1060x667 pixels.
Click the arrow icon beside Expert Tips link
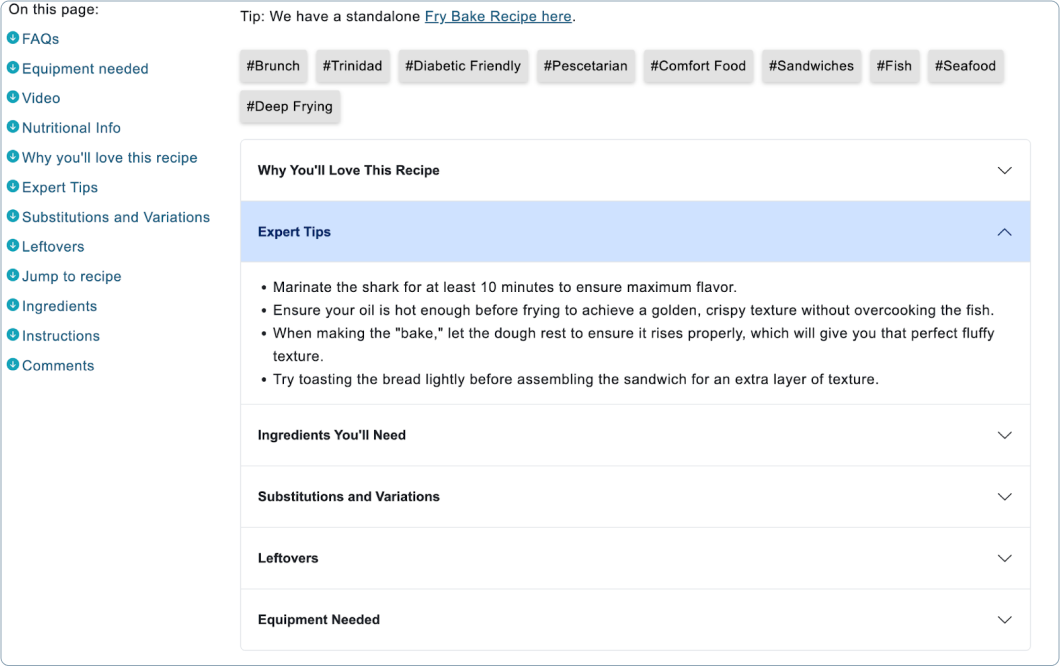pos(14,187)
